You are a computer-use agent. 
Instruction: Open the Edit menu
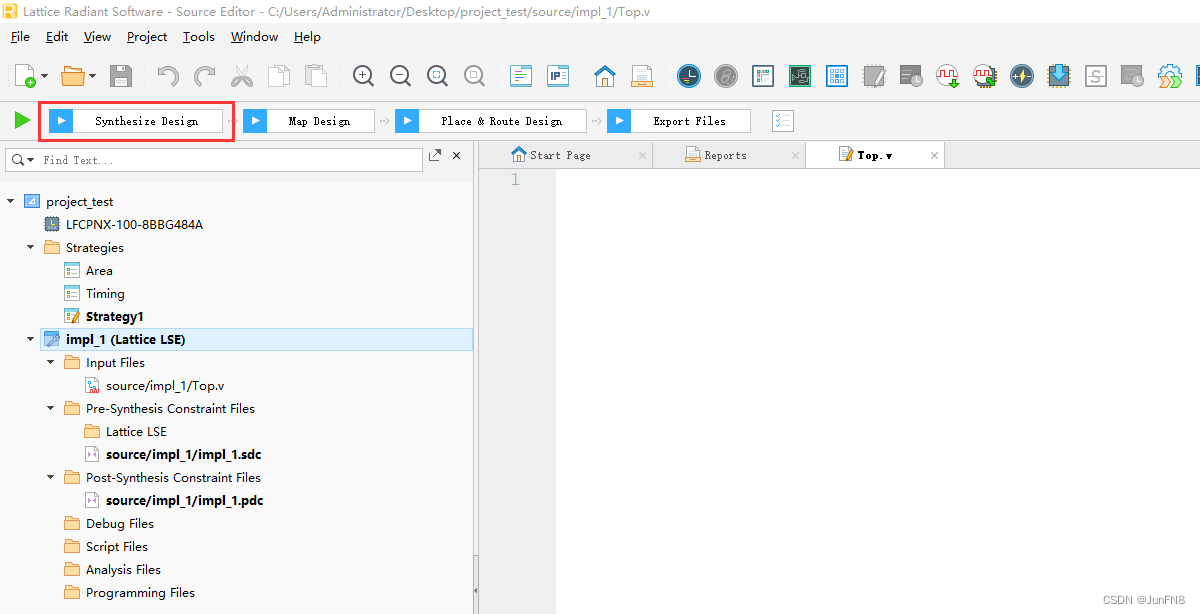(57, 37)
